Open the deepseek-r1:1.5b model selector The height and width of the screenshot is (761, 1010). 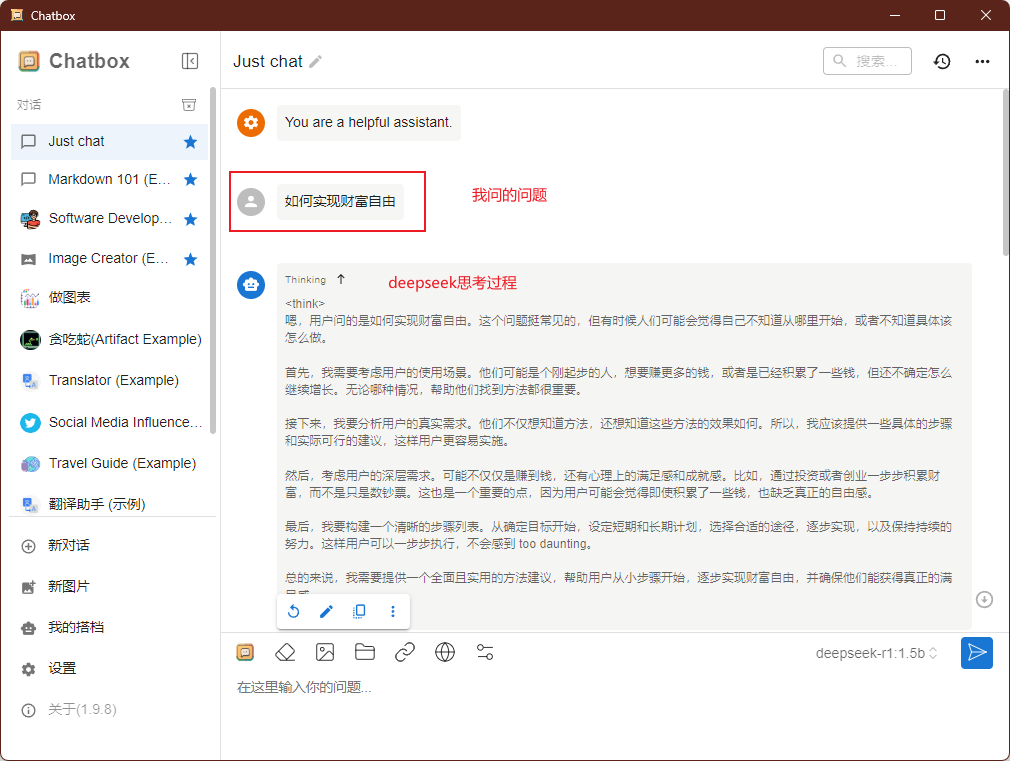[x=876, y=653]
